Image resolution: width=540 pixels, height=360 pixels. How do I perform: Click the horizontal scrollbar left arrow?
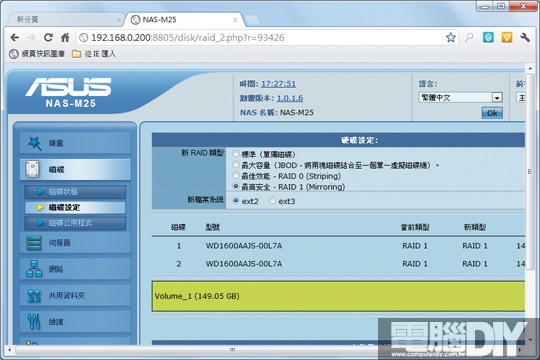(x=10, y=350)
